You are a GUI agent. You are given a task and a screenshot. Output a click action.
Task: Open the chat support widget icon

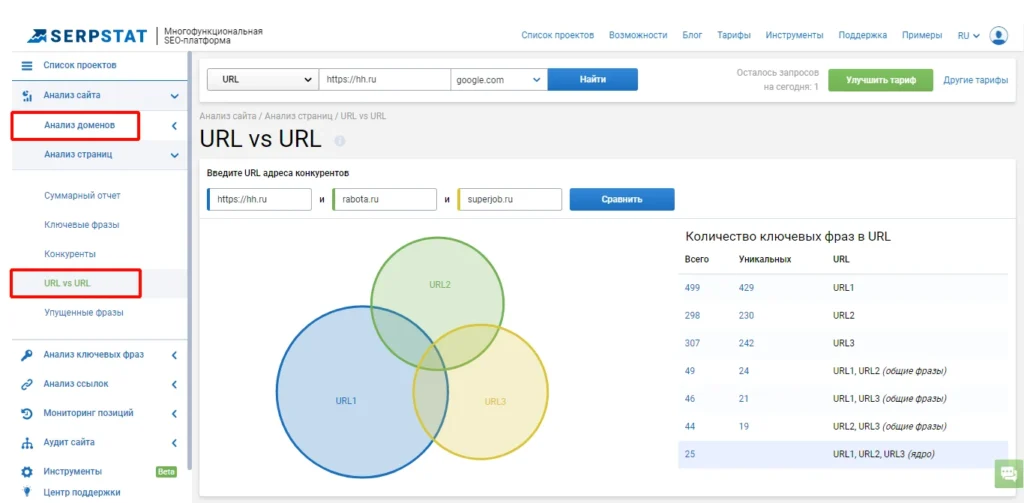1009,473
